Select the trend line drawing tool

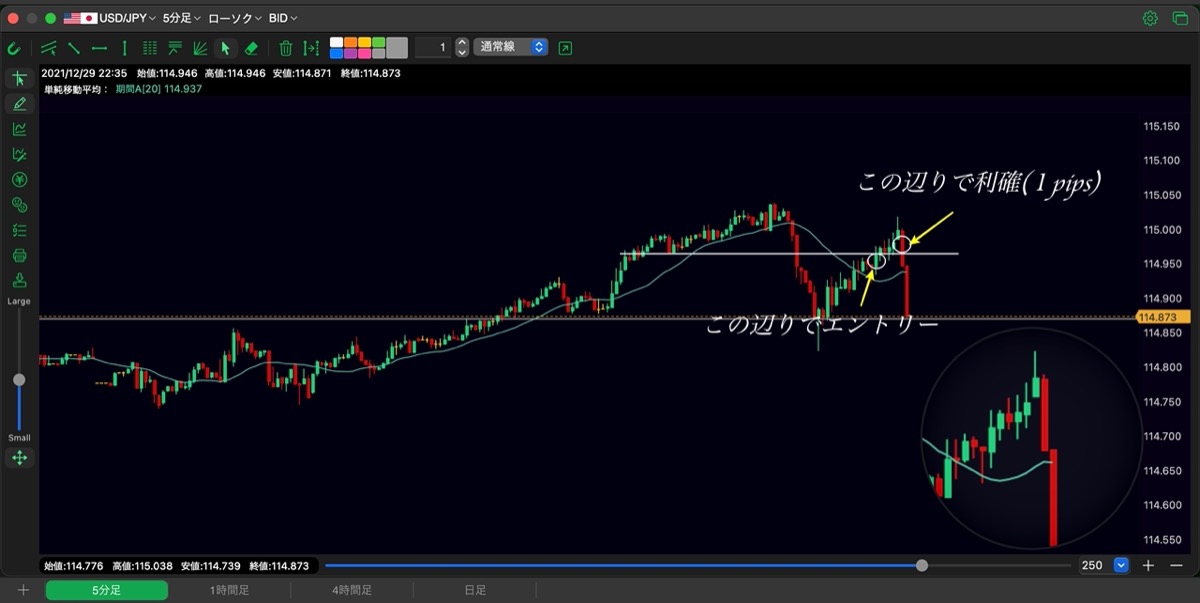pos(48,47)
